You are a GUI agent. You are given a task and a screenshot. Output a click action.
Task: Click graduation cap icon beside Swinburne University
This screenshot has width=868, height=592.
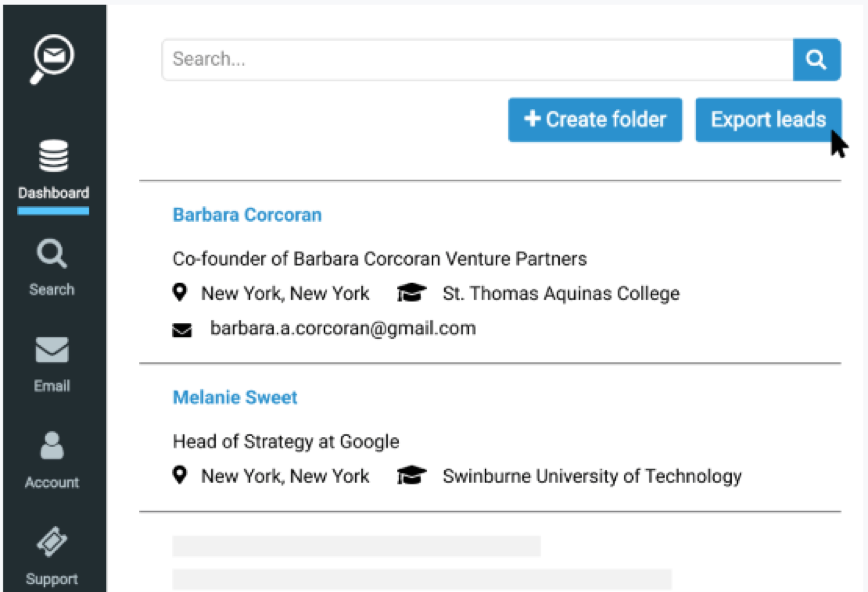[x=410, y=477]
